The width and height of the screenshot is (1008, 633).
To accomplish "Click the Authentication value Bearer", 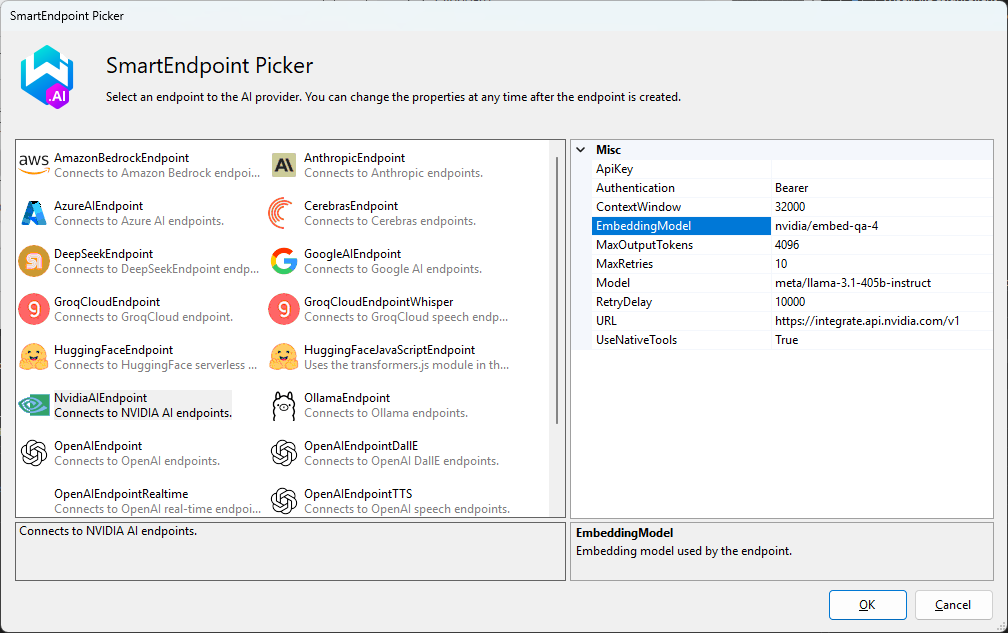I will pyautogui.click(x=881, y=188).
